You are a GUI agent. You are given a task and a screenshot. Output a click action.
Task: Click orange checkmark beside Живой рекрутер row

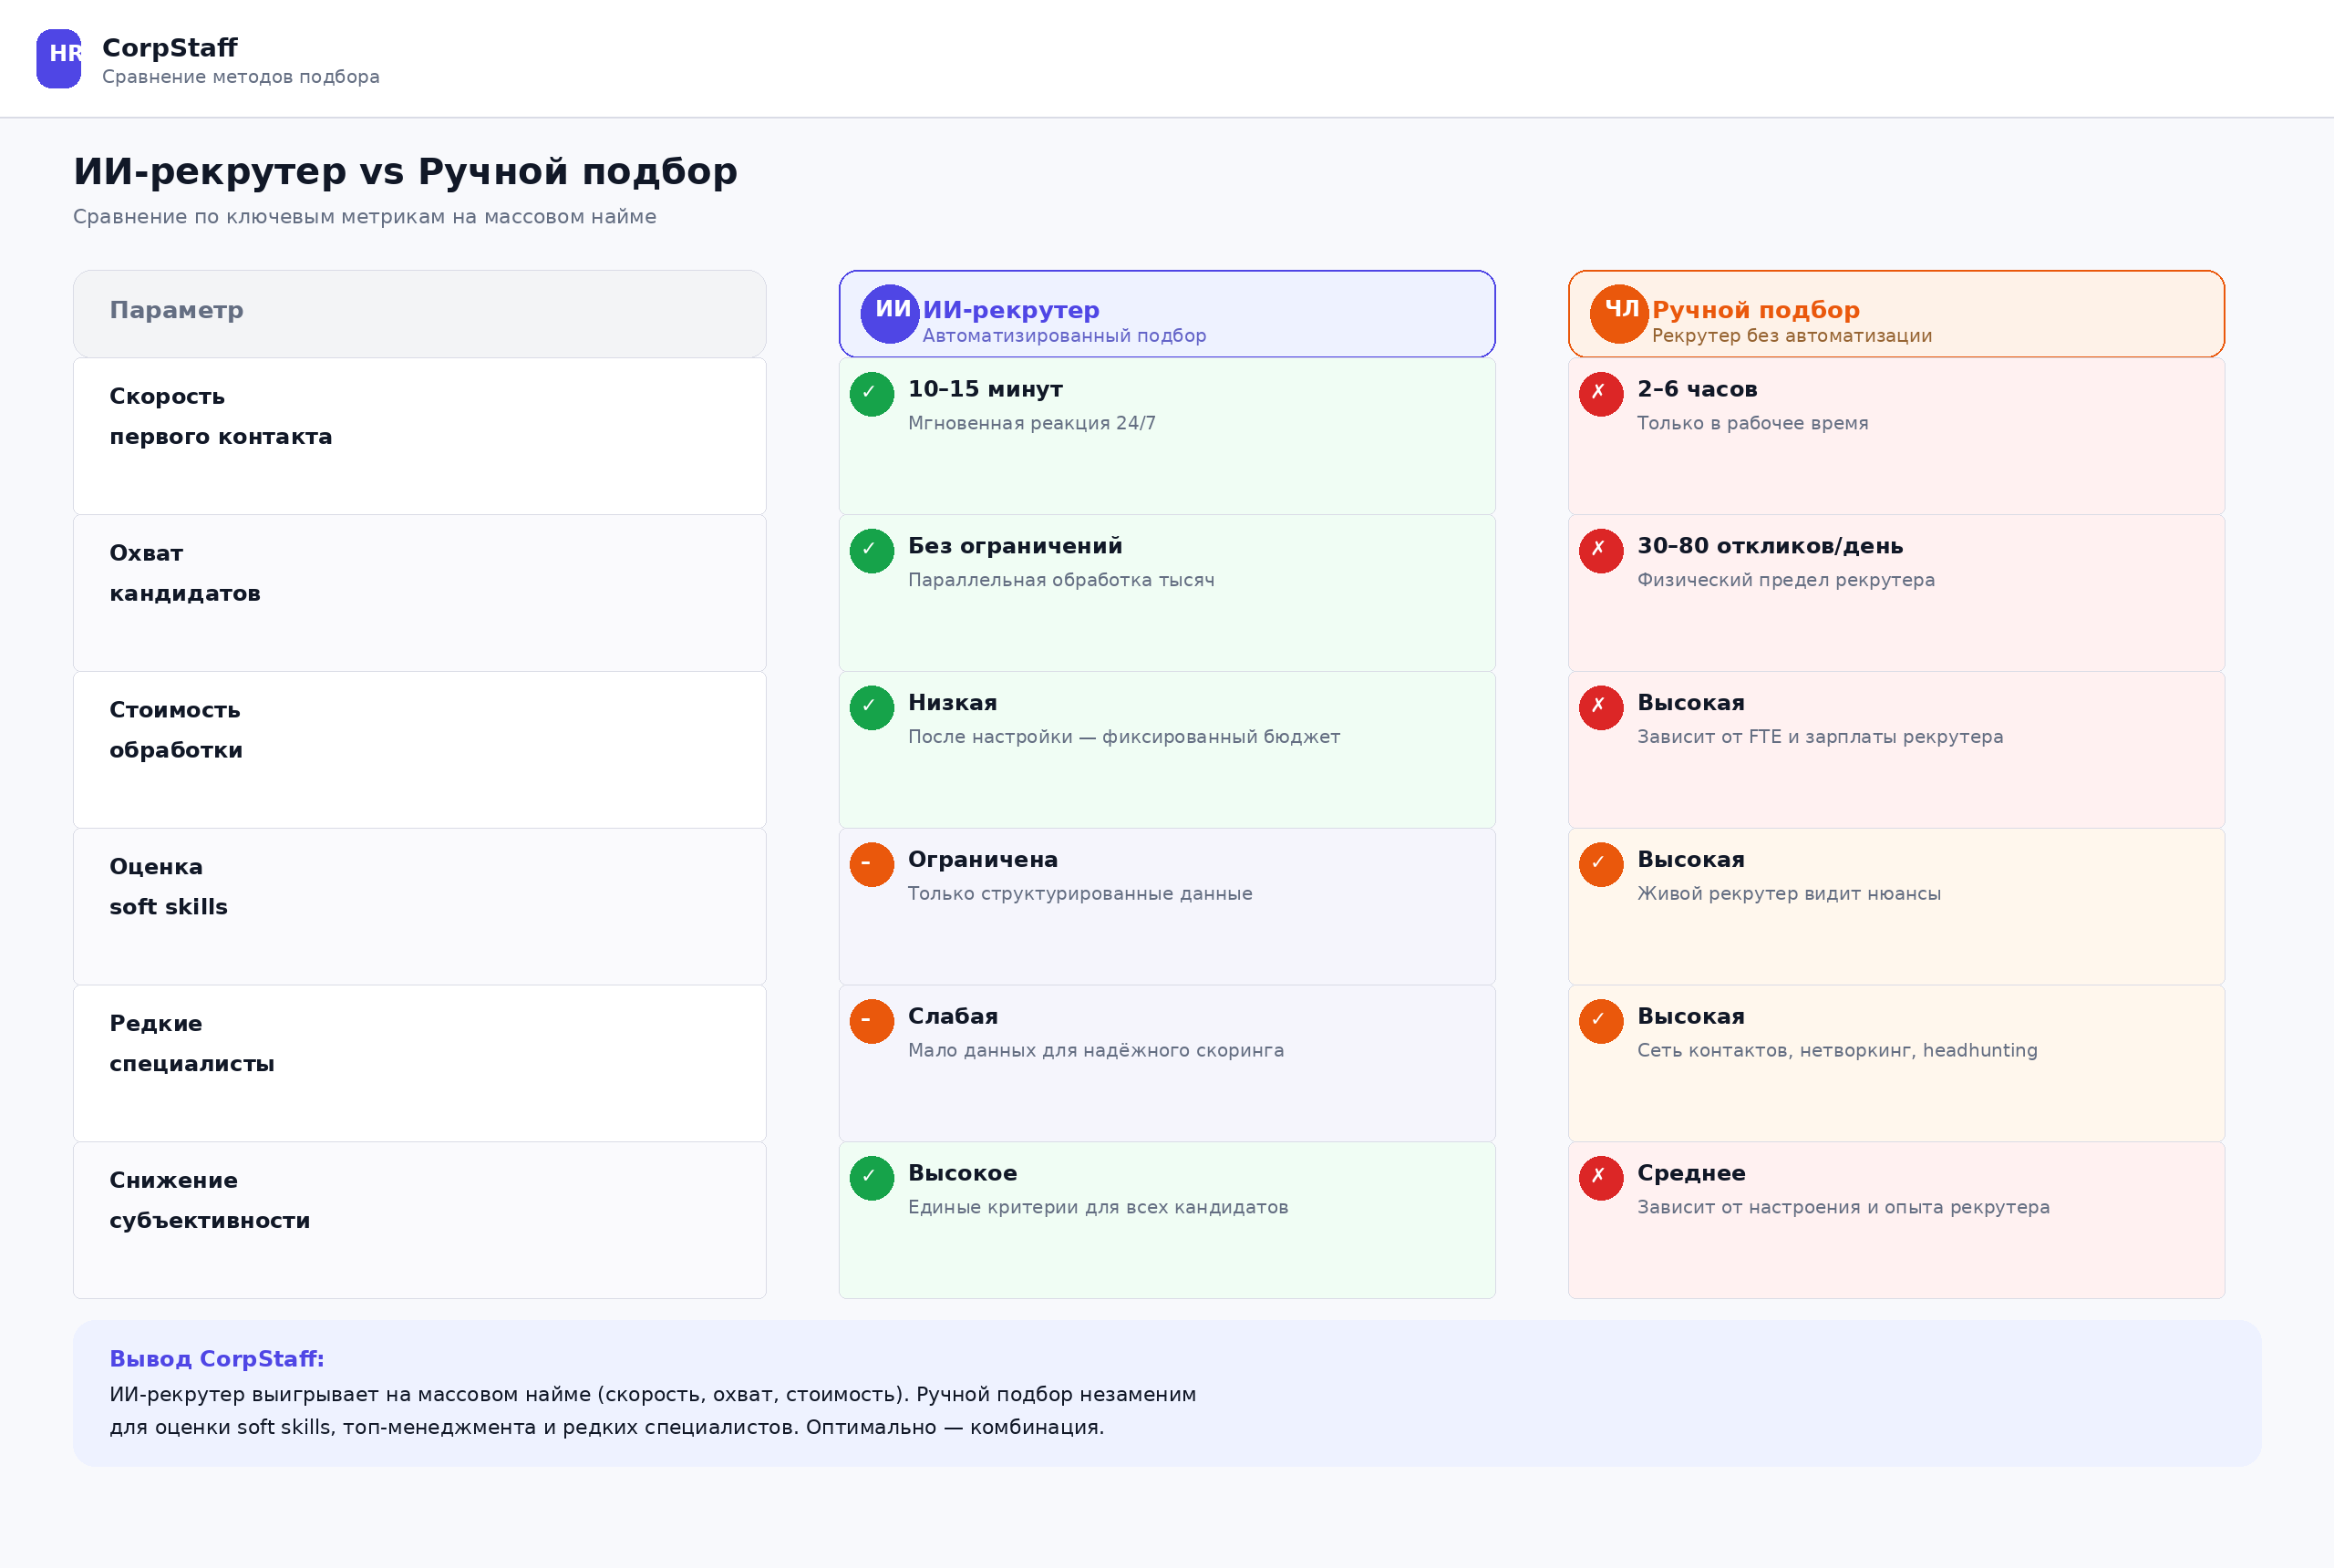tap(1601, 865)
